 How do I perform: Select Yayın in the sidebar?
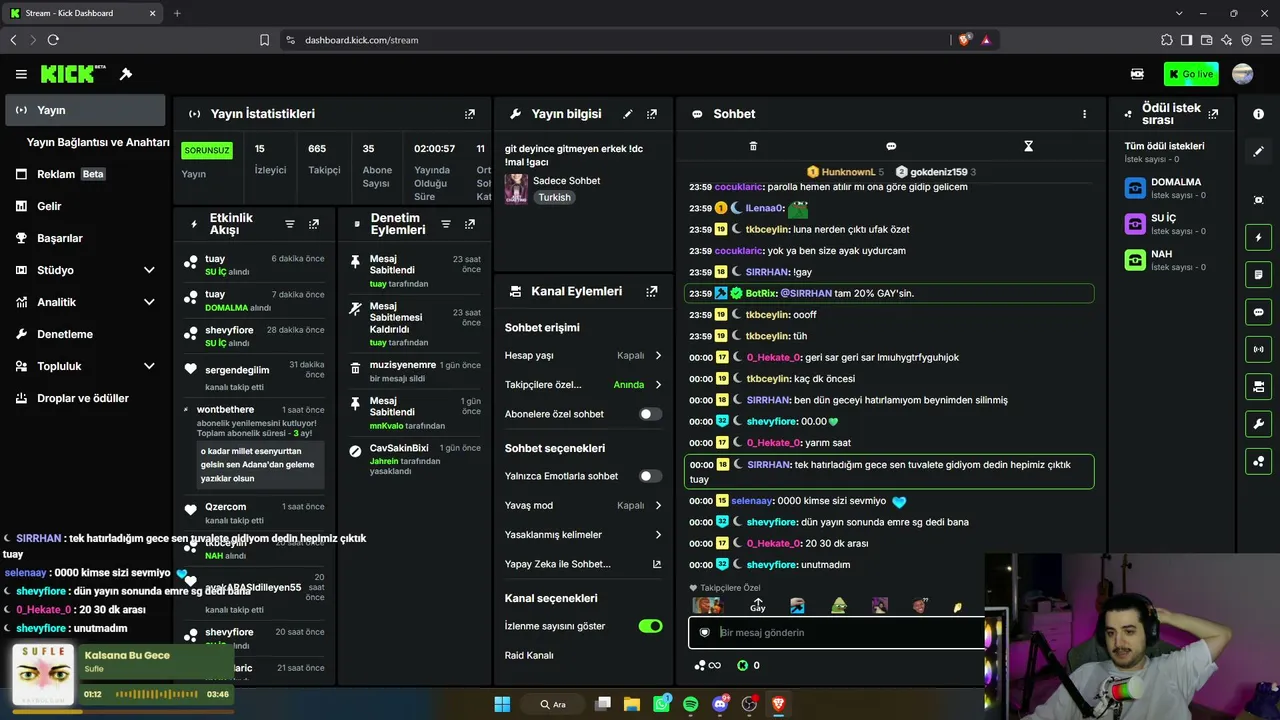pyautogui.click(x=85, y=110)
